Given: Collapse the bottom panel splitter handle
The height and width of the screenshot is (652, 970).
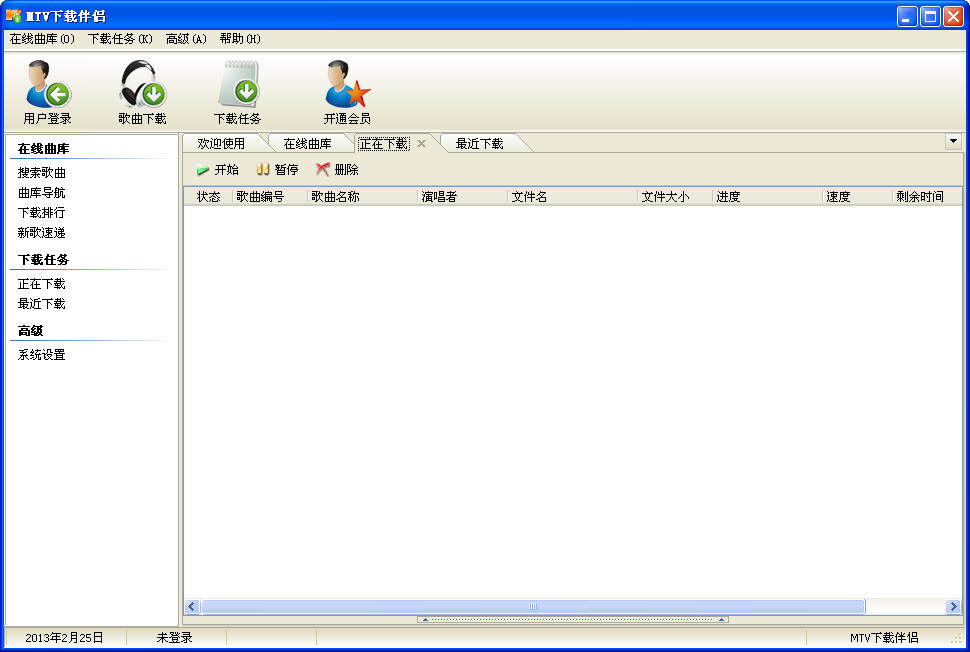Looking at the screenshot, I should coord(572,620).
